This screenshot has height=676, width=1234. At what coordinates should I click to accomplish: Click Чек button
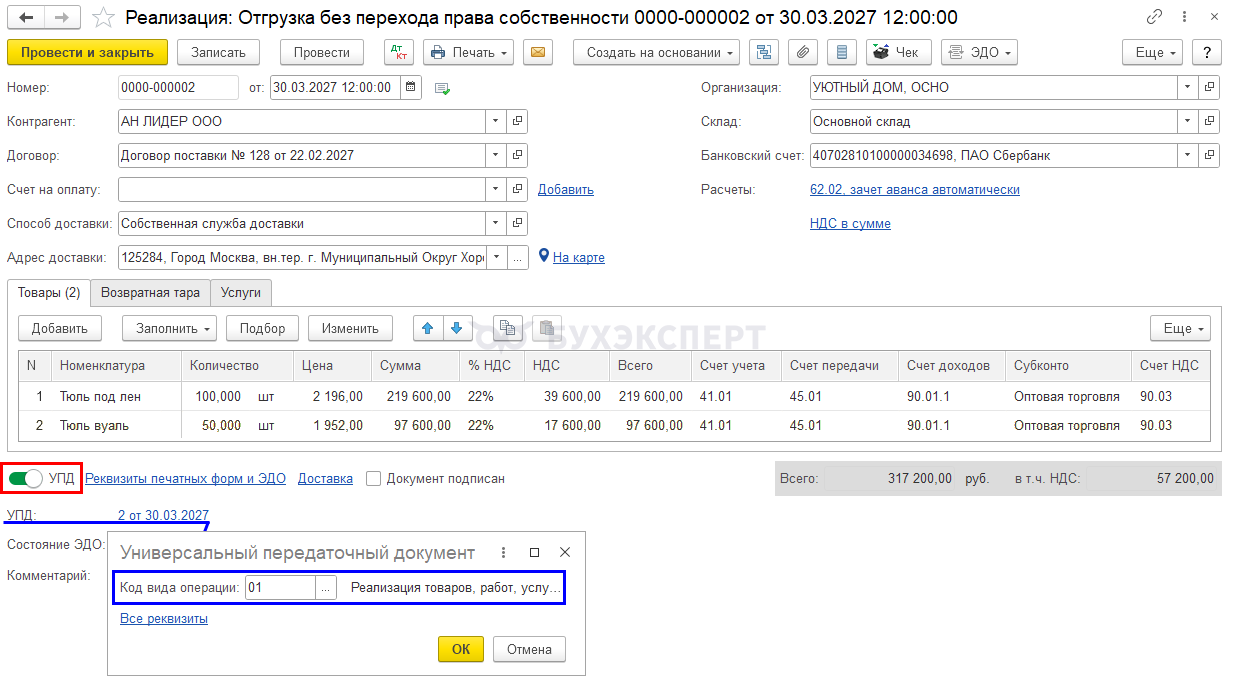coord(899,52)
